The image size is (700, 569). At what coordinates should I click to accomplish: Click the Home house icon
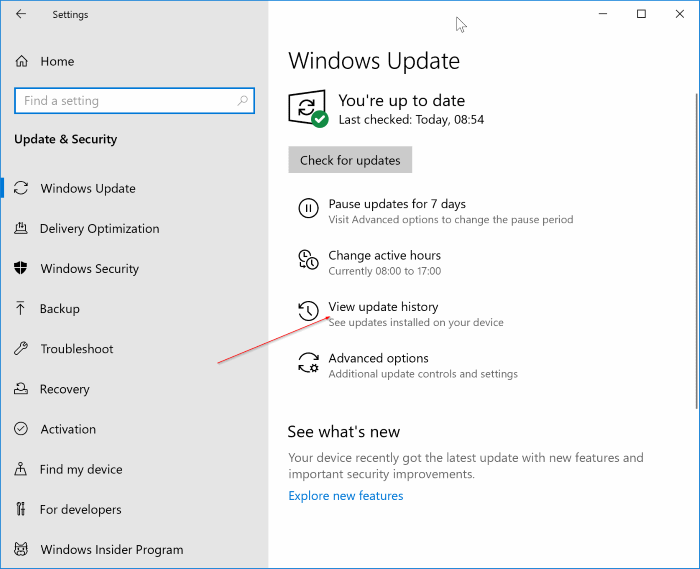pos(21,61)
